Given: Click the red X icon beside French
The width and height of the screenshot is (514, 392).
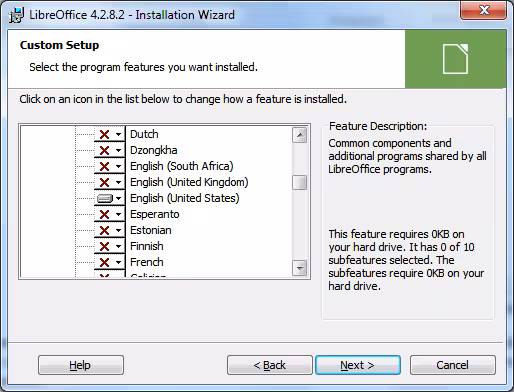Looking at the screenshot, I should tap(104, 262).
